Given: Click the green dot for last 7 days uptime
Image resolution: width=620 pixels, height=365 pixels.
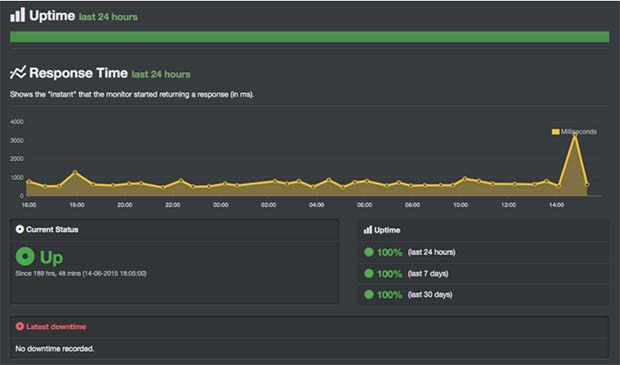Looking at the screenshot, I should 369,273.
